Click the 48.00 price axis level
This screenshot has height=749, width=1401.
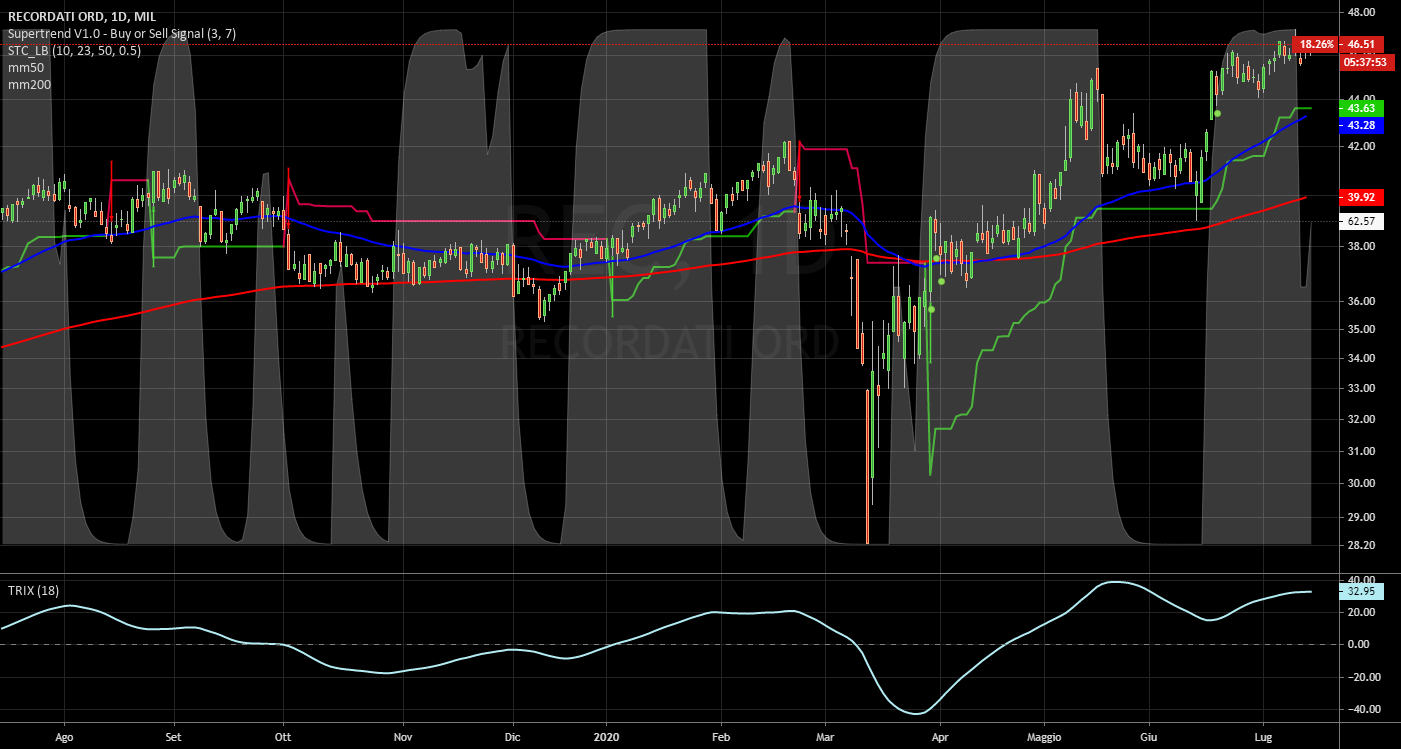(x=1360, y=12)
